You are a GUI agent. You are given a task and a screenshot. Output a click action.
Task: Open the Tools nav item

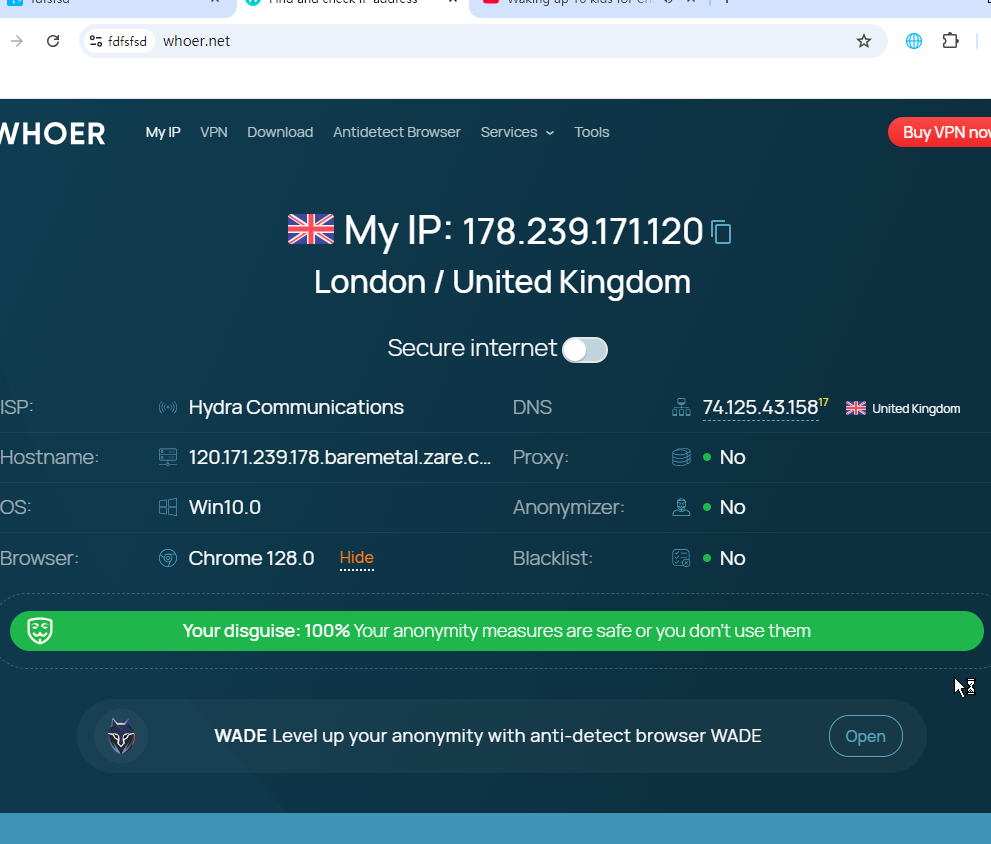tap(592, 132)
